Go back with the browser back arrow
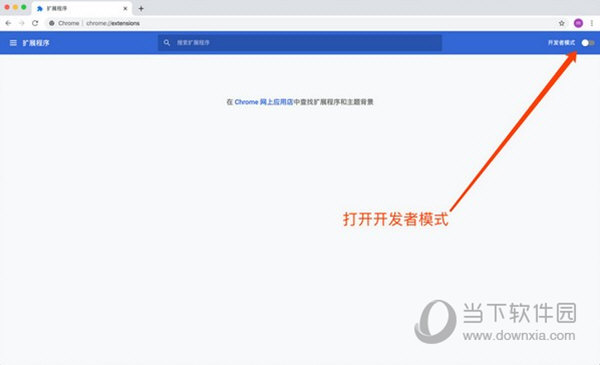The width and height of the screenshot is (600, 365). point(8,23)
